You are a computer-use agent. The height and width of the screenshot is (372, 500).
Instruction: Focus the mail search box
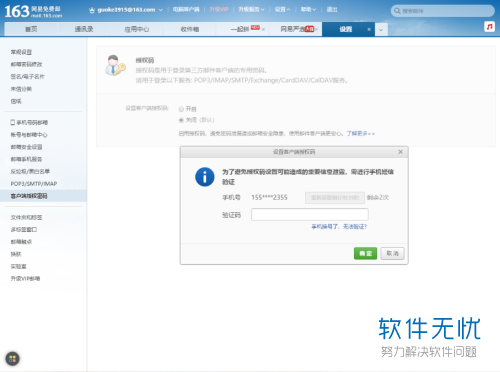coord(443,11)
